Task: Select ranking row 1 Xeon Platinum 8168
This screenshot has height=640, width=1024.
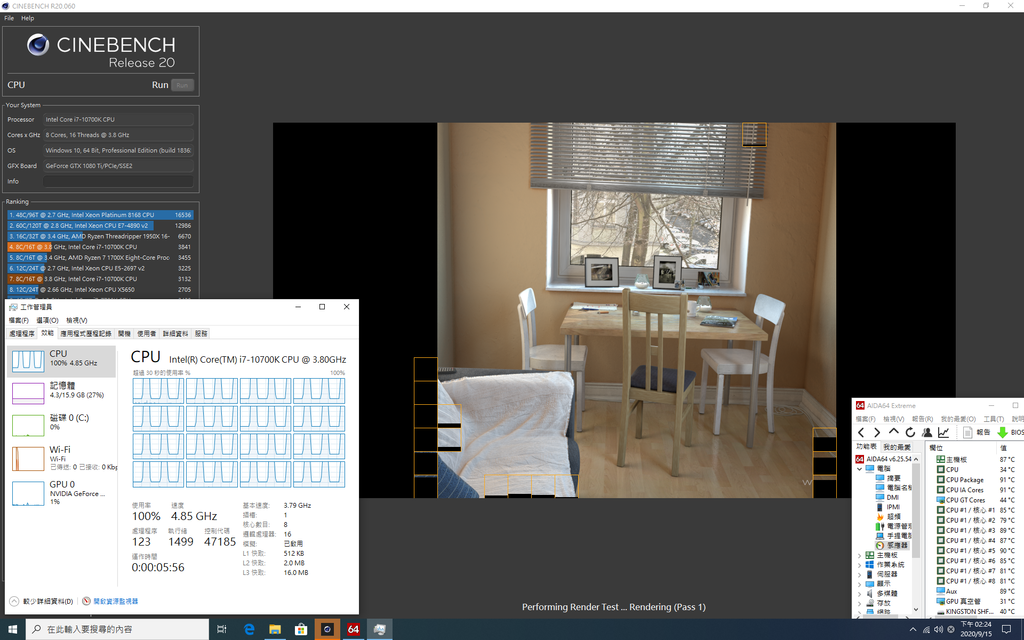Action: coord(100,215)
